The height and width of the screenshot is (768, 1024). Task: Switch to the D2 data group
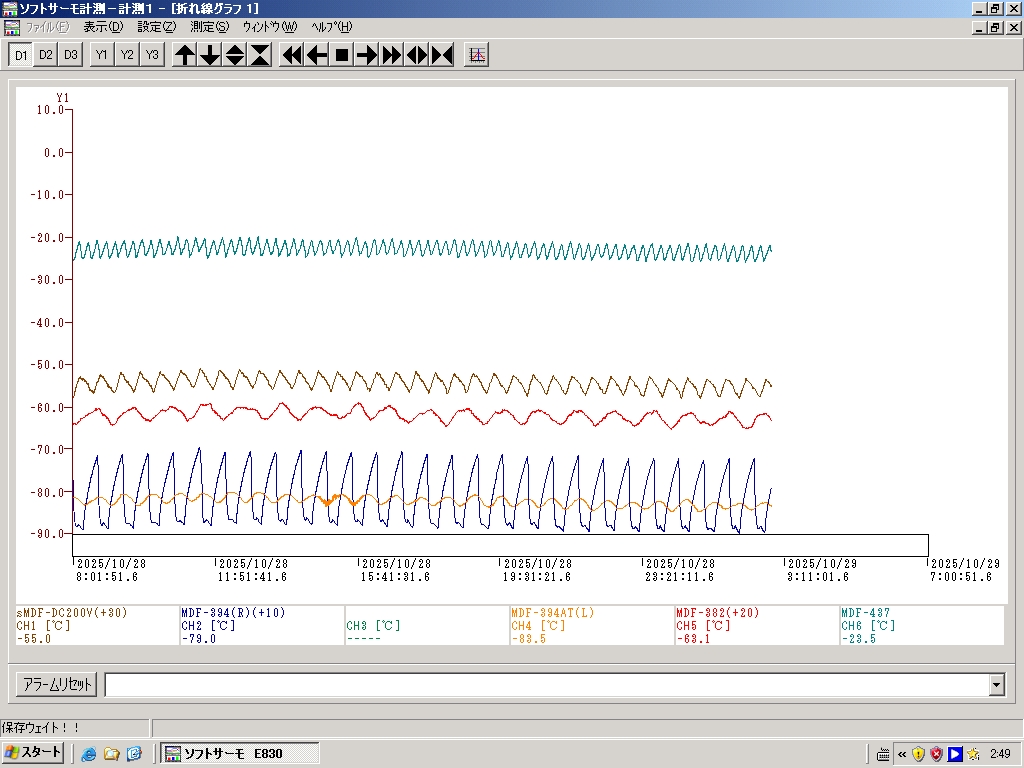45,55
